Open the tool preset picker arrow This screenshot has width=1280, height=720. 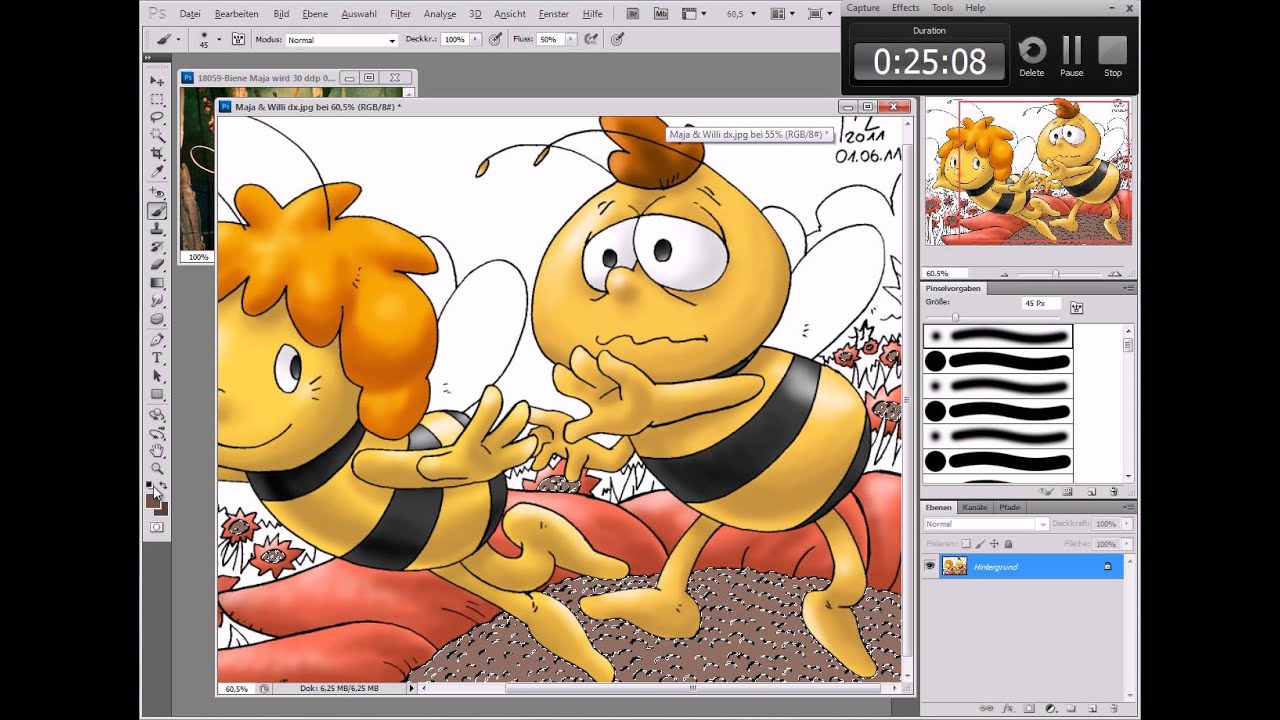tap(178, 40)
